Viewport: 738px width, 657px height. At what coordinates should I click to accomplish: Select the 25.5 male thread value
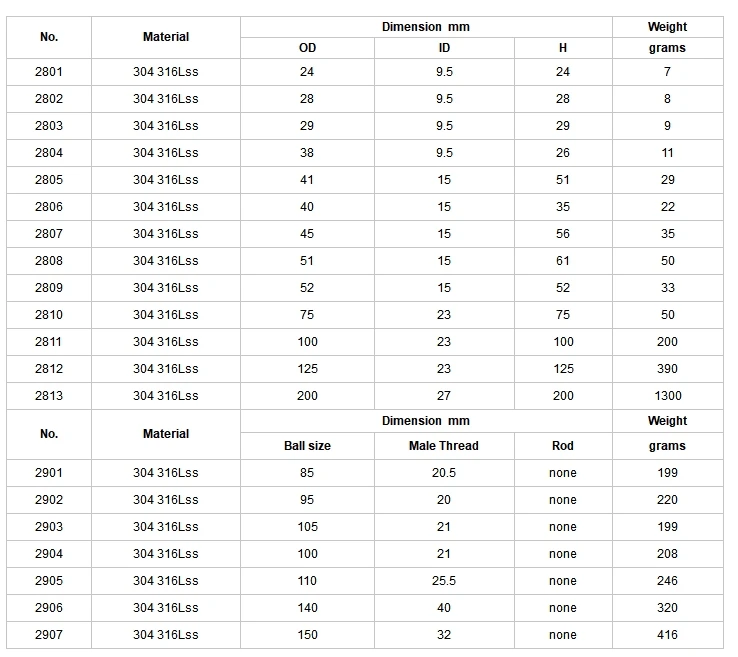tap(444, 581)
